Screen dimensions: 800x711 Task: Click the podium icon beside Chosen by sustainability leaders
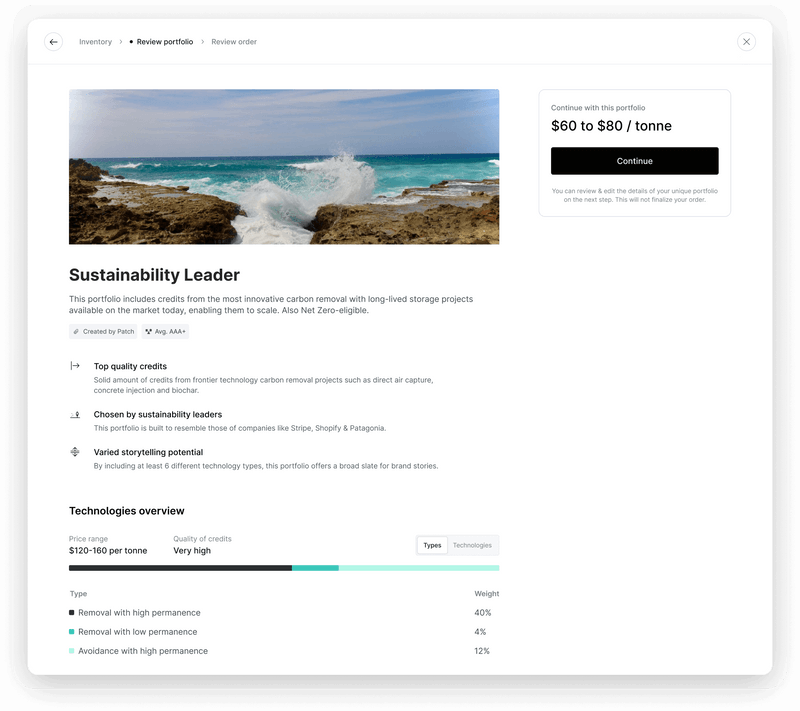pos(74,414)
